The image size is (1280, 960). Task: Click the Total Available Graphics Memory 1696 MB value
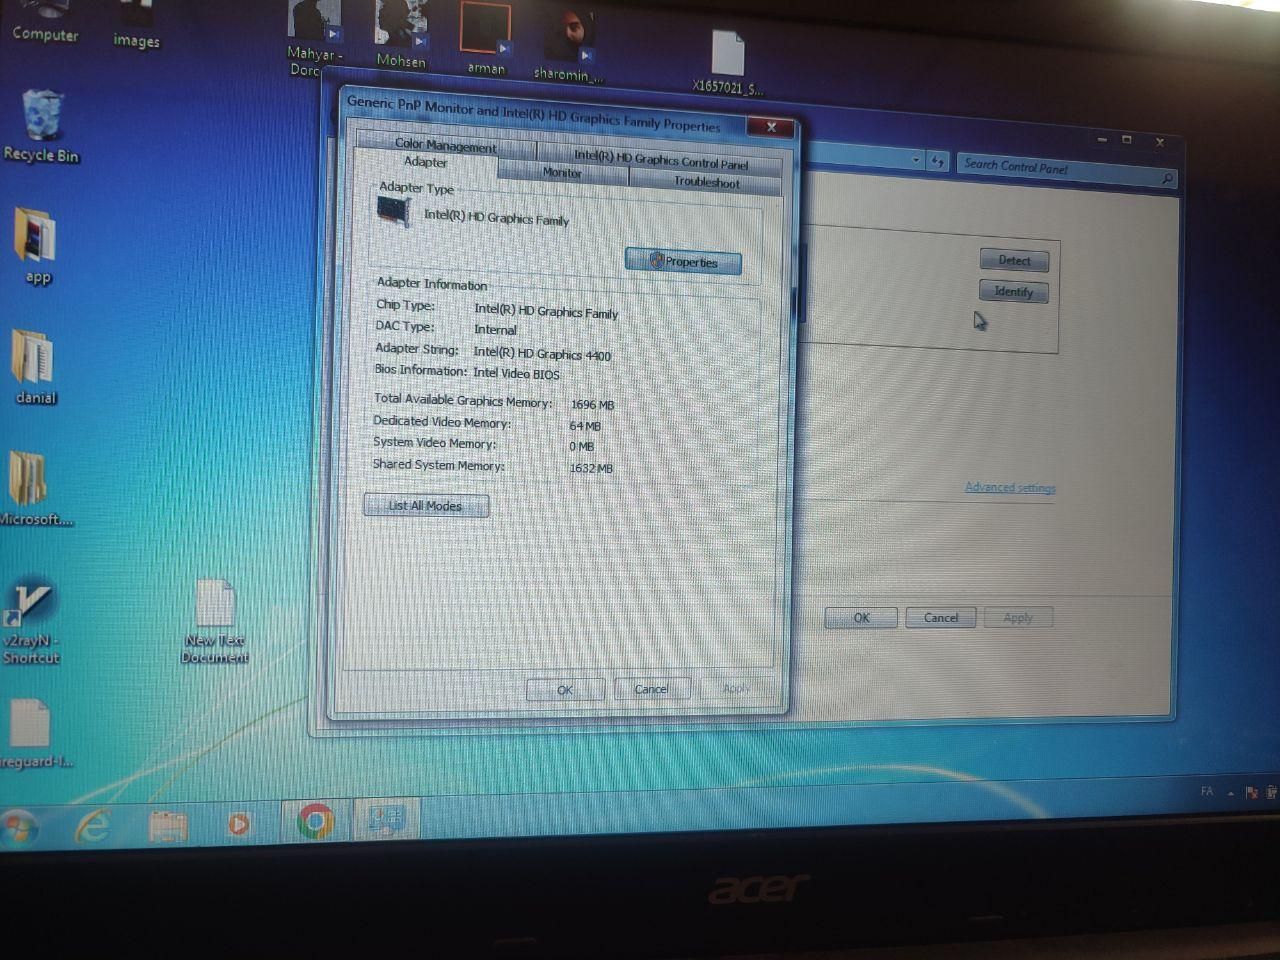pos(592,404)
